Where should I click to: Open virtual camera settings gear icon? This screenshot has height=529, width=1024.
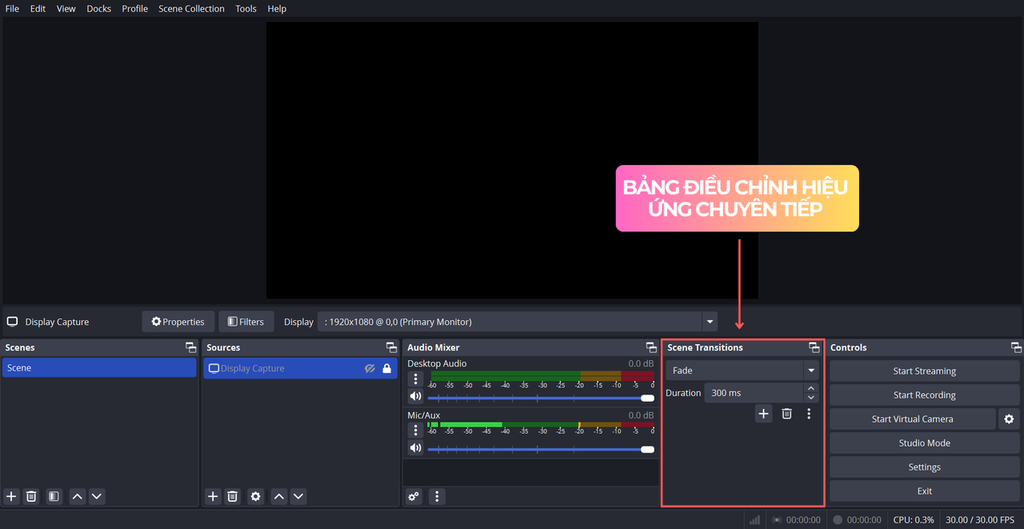(x=1008, y=419)
